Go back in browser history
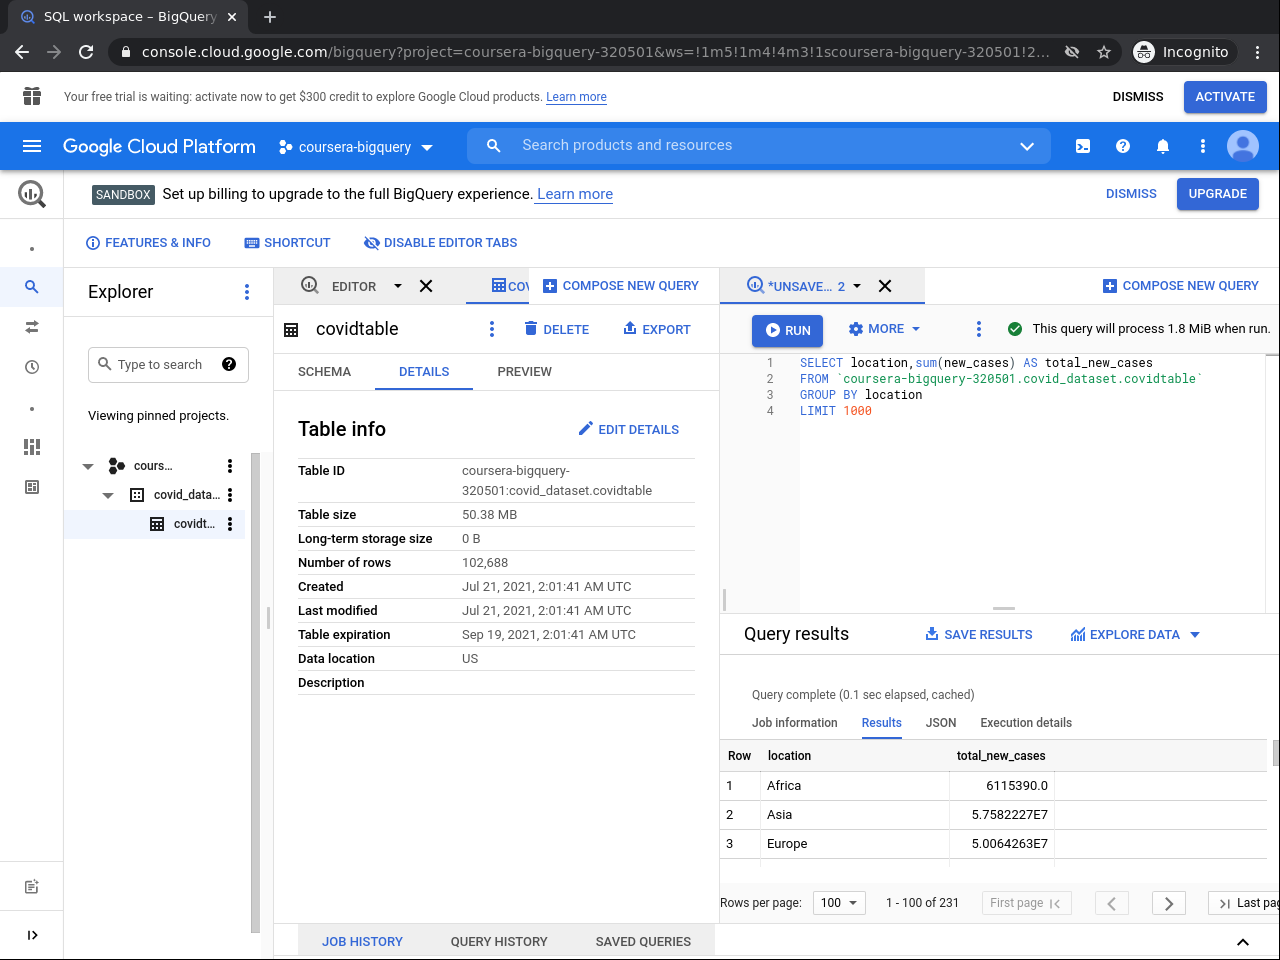 [x=22, y=52]
